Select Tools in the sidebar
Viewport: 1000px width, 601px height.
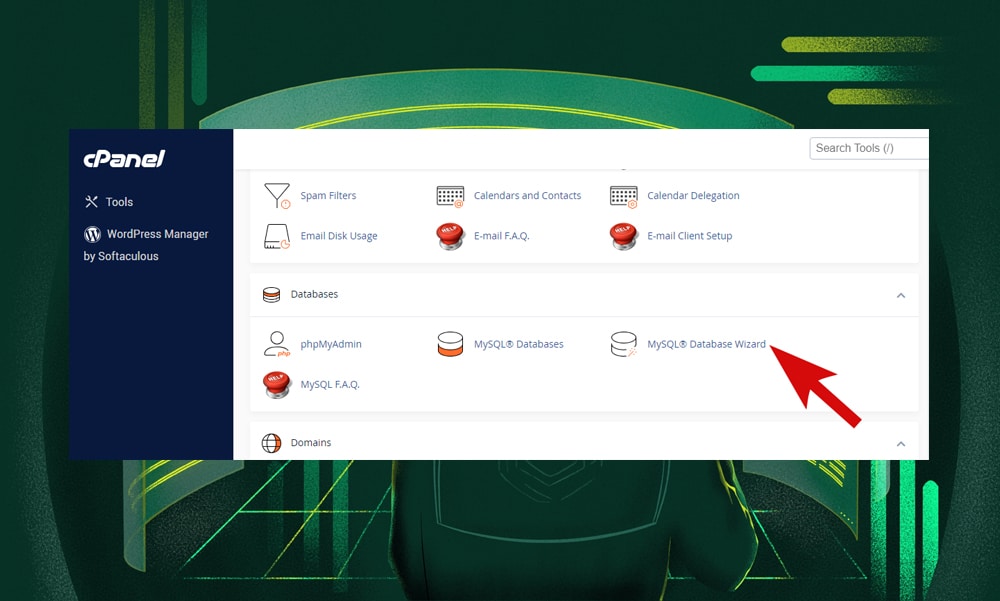(x=118, y=202)
